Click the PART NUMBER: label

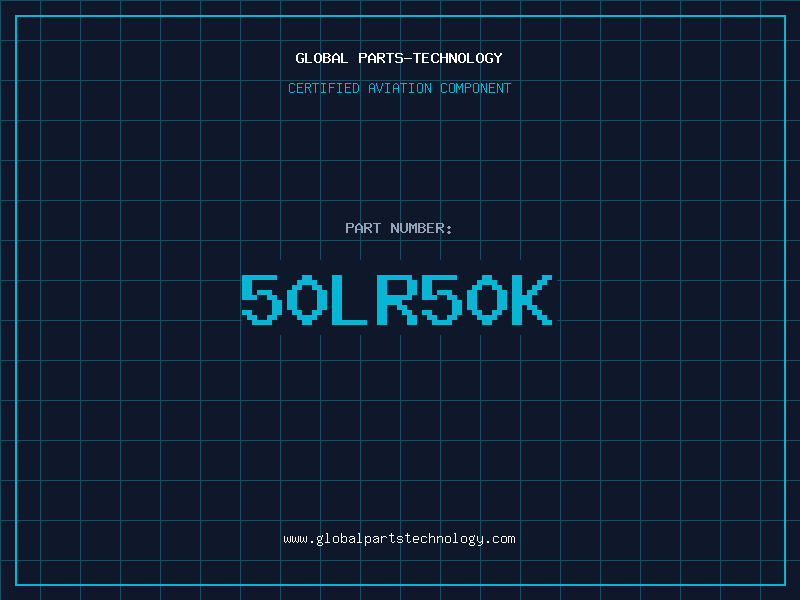pyautogui.click(x=399, y=228)
